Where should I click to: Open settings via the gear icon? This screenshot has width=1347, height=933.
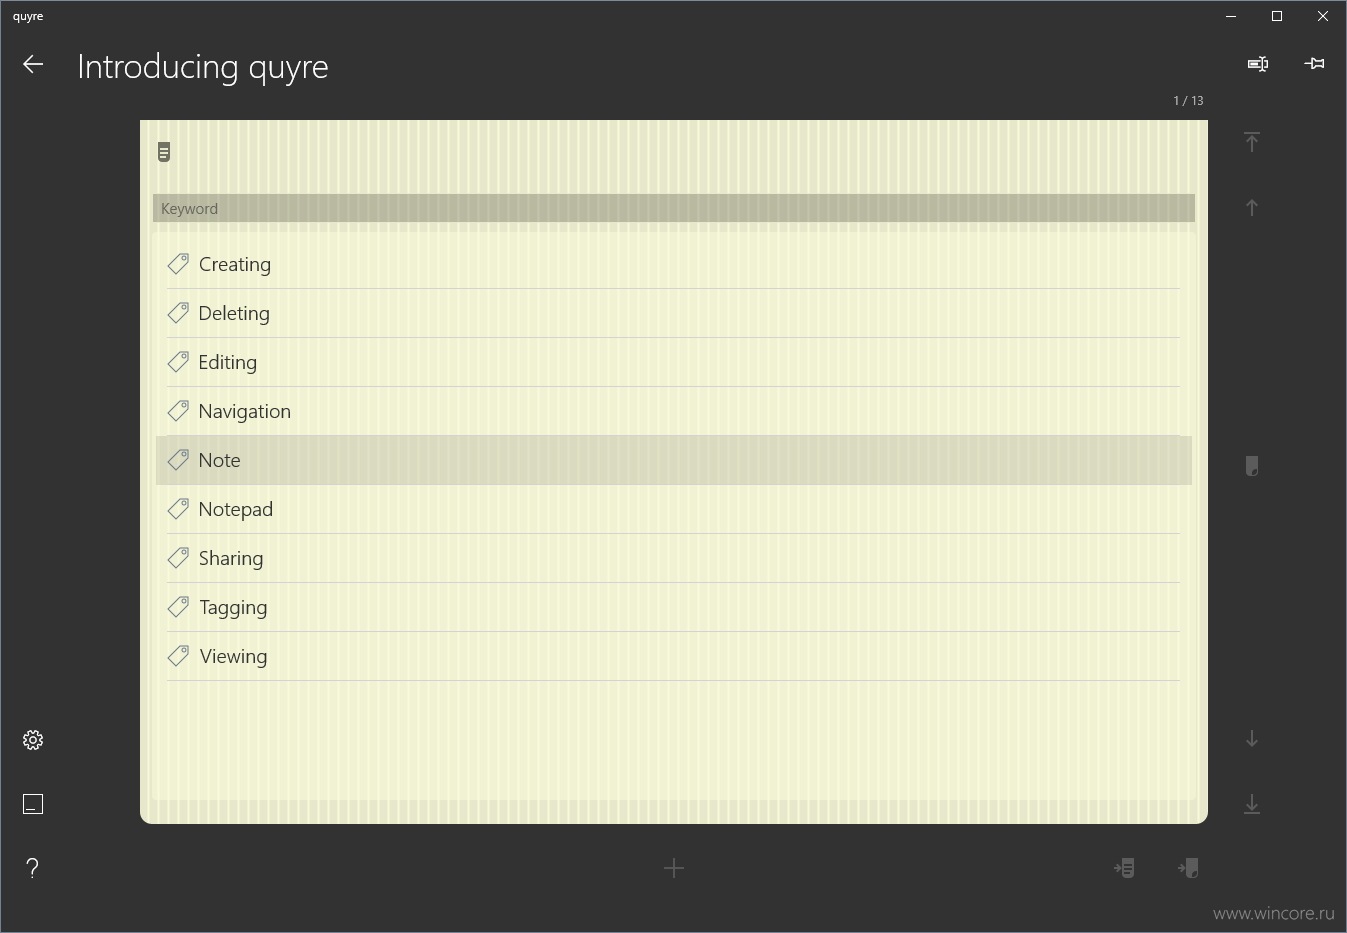(x=33, y=740)
